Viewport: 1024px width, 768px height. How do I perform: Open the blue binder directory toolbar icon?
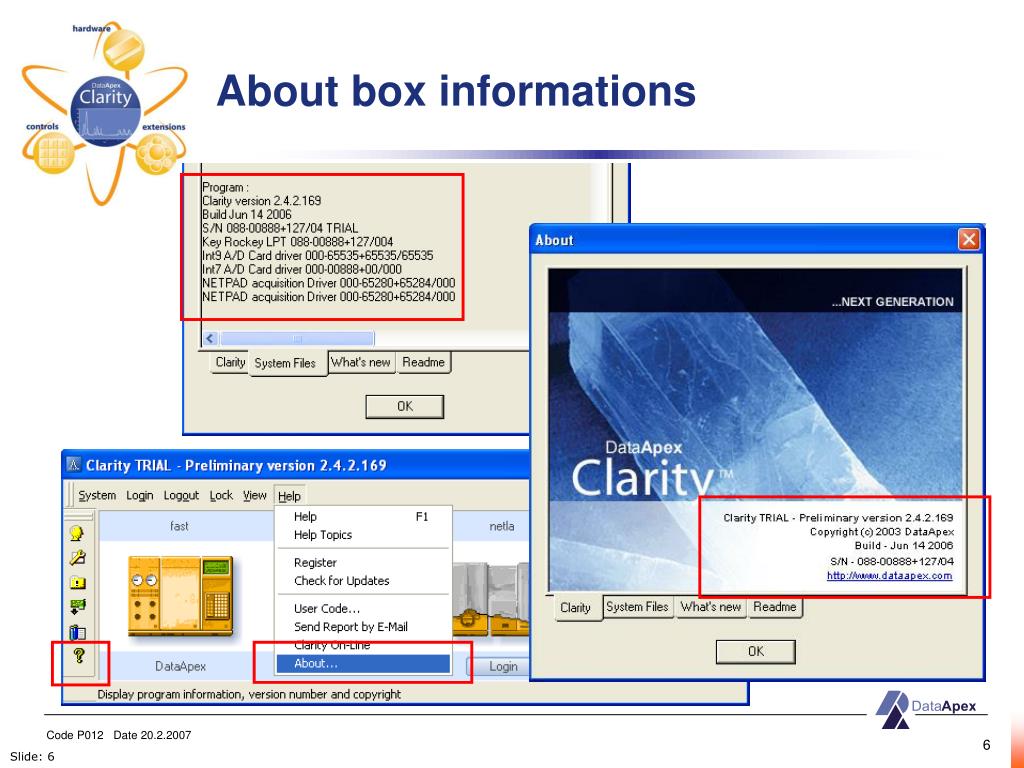click(x=77, y=632)
